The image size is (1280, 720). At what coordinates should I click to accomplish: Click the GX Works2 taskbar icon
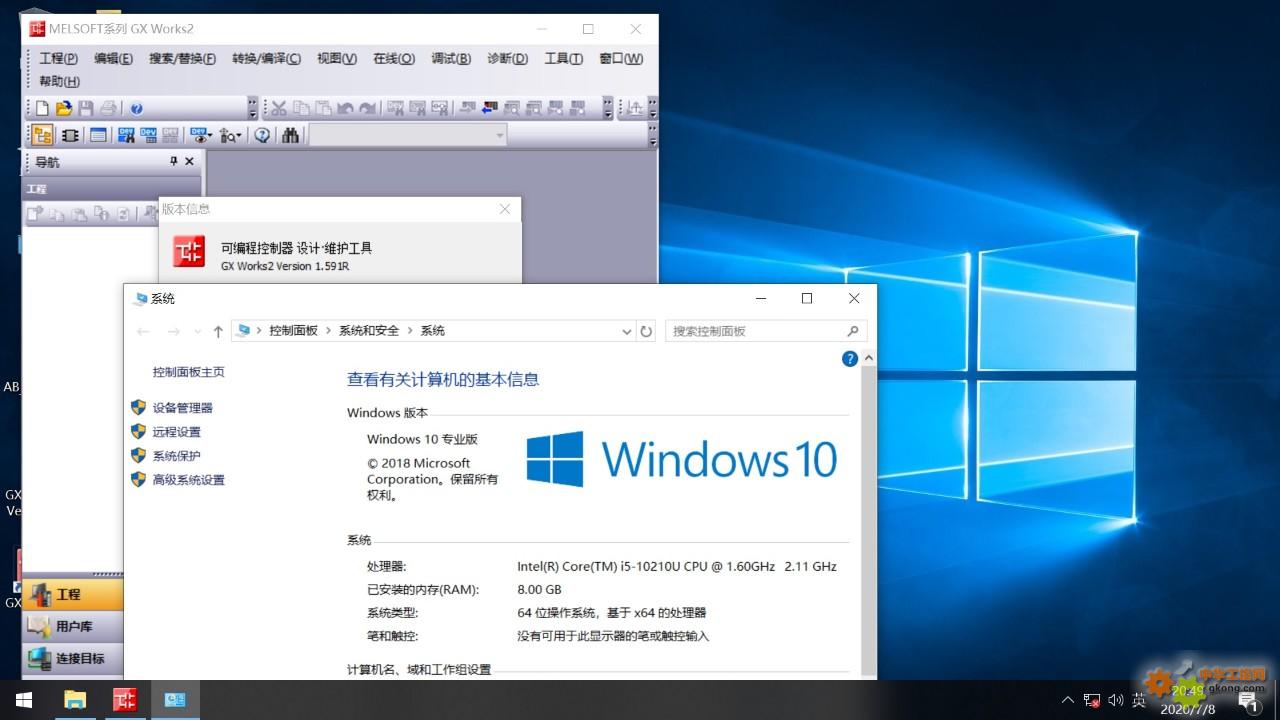tap(125, 700)
